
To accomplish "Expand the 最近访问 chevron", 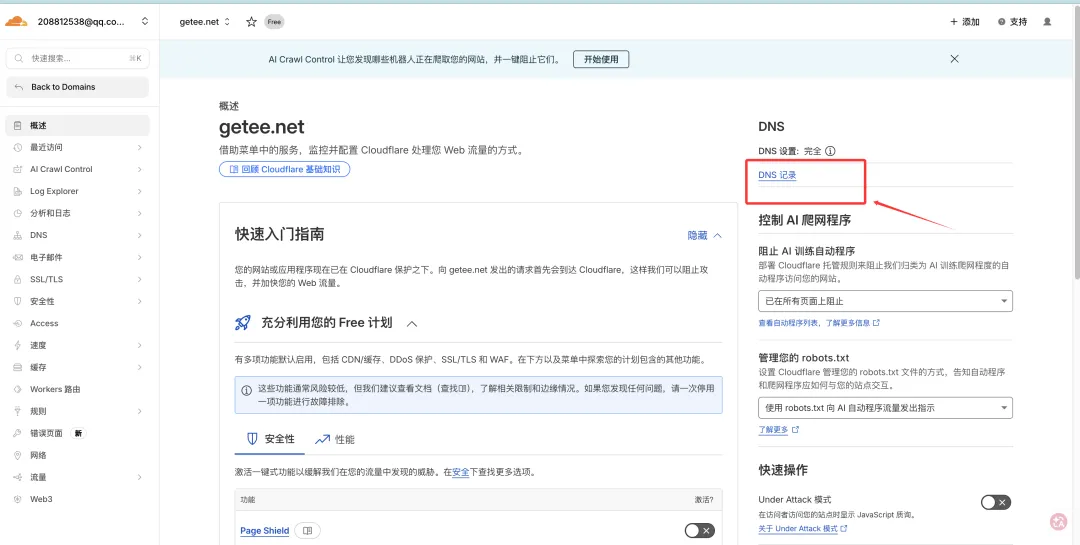I will tap(139, 147).
